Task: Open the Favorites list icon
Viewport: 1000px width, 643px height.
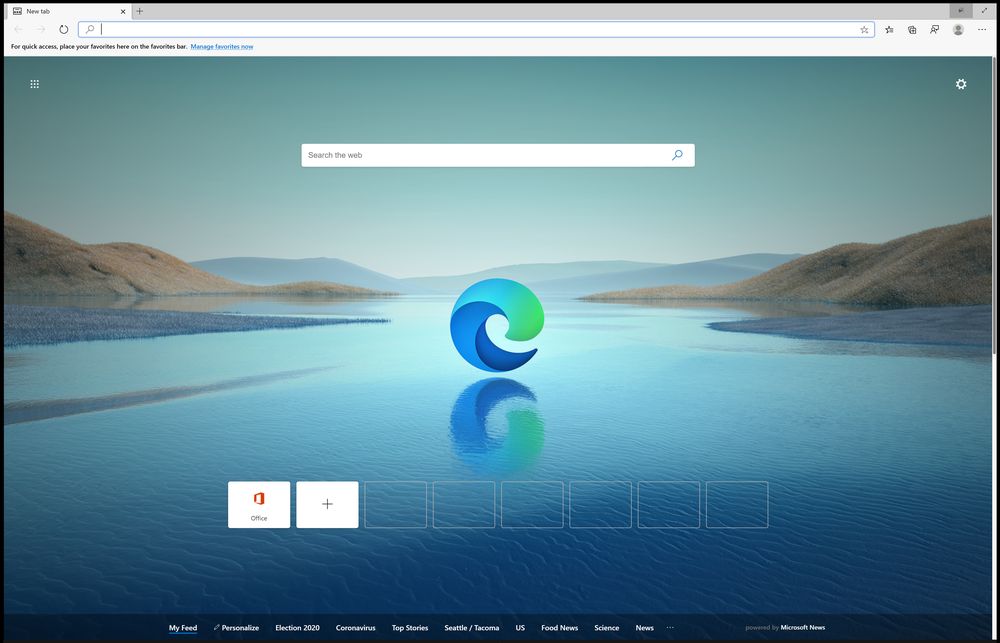Action: [889, 30]
